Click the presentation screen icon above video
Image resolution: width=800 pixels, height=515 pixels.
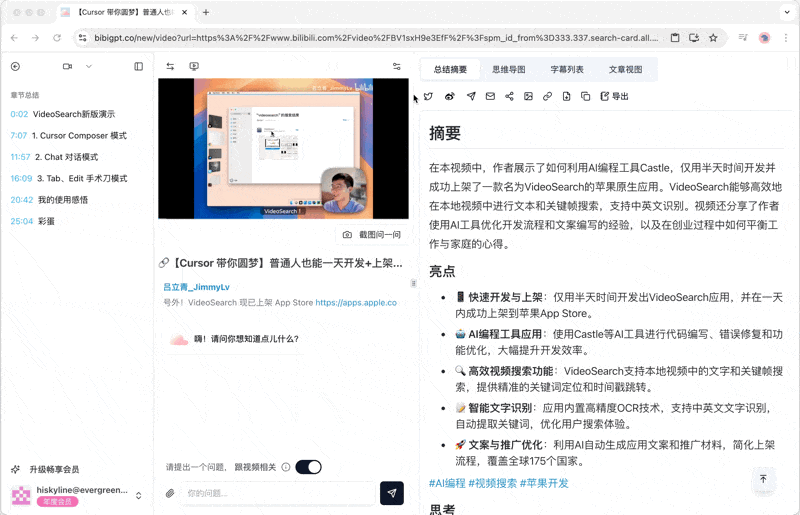tap(194, 66)
